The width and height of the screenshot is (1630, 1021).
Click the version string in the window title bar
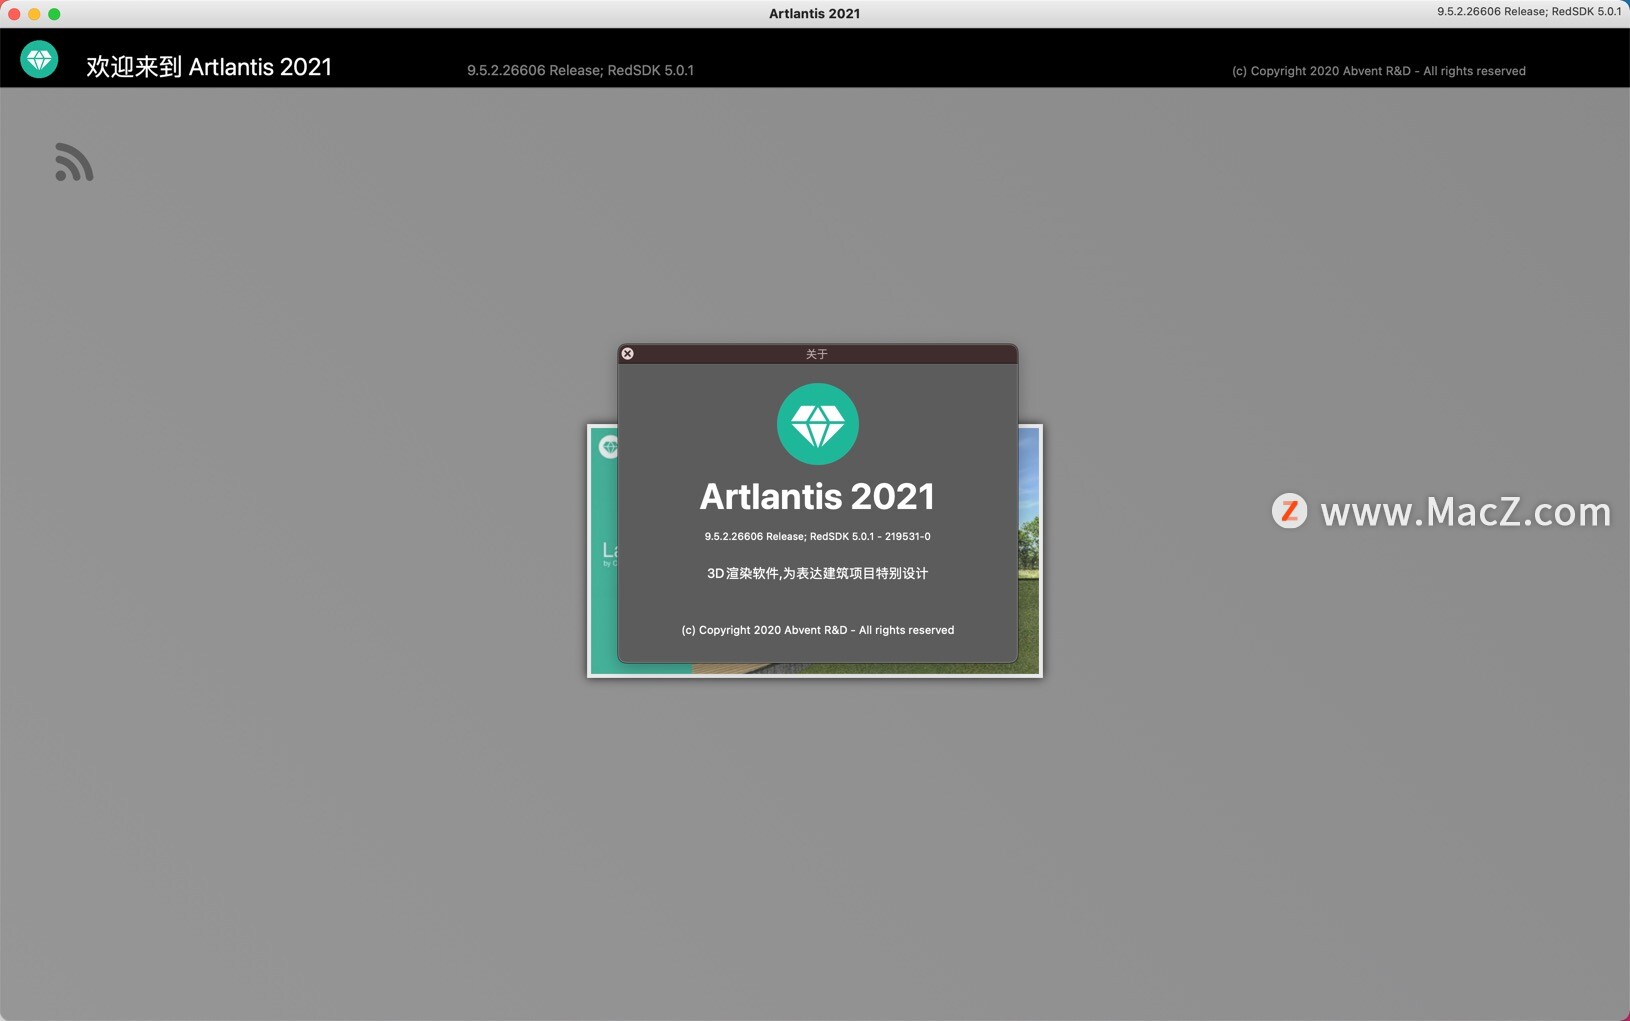[x=1529, y=12]
